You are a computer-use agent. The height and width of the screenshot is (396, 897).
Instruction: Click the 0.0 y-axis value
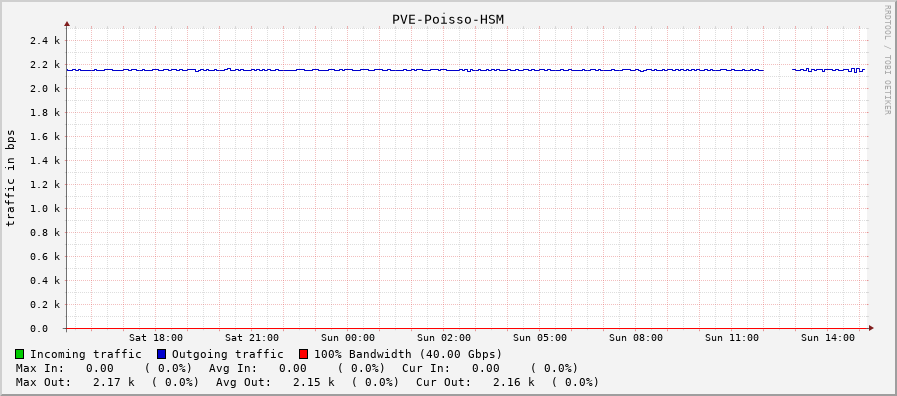[x=39, y=328]
